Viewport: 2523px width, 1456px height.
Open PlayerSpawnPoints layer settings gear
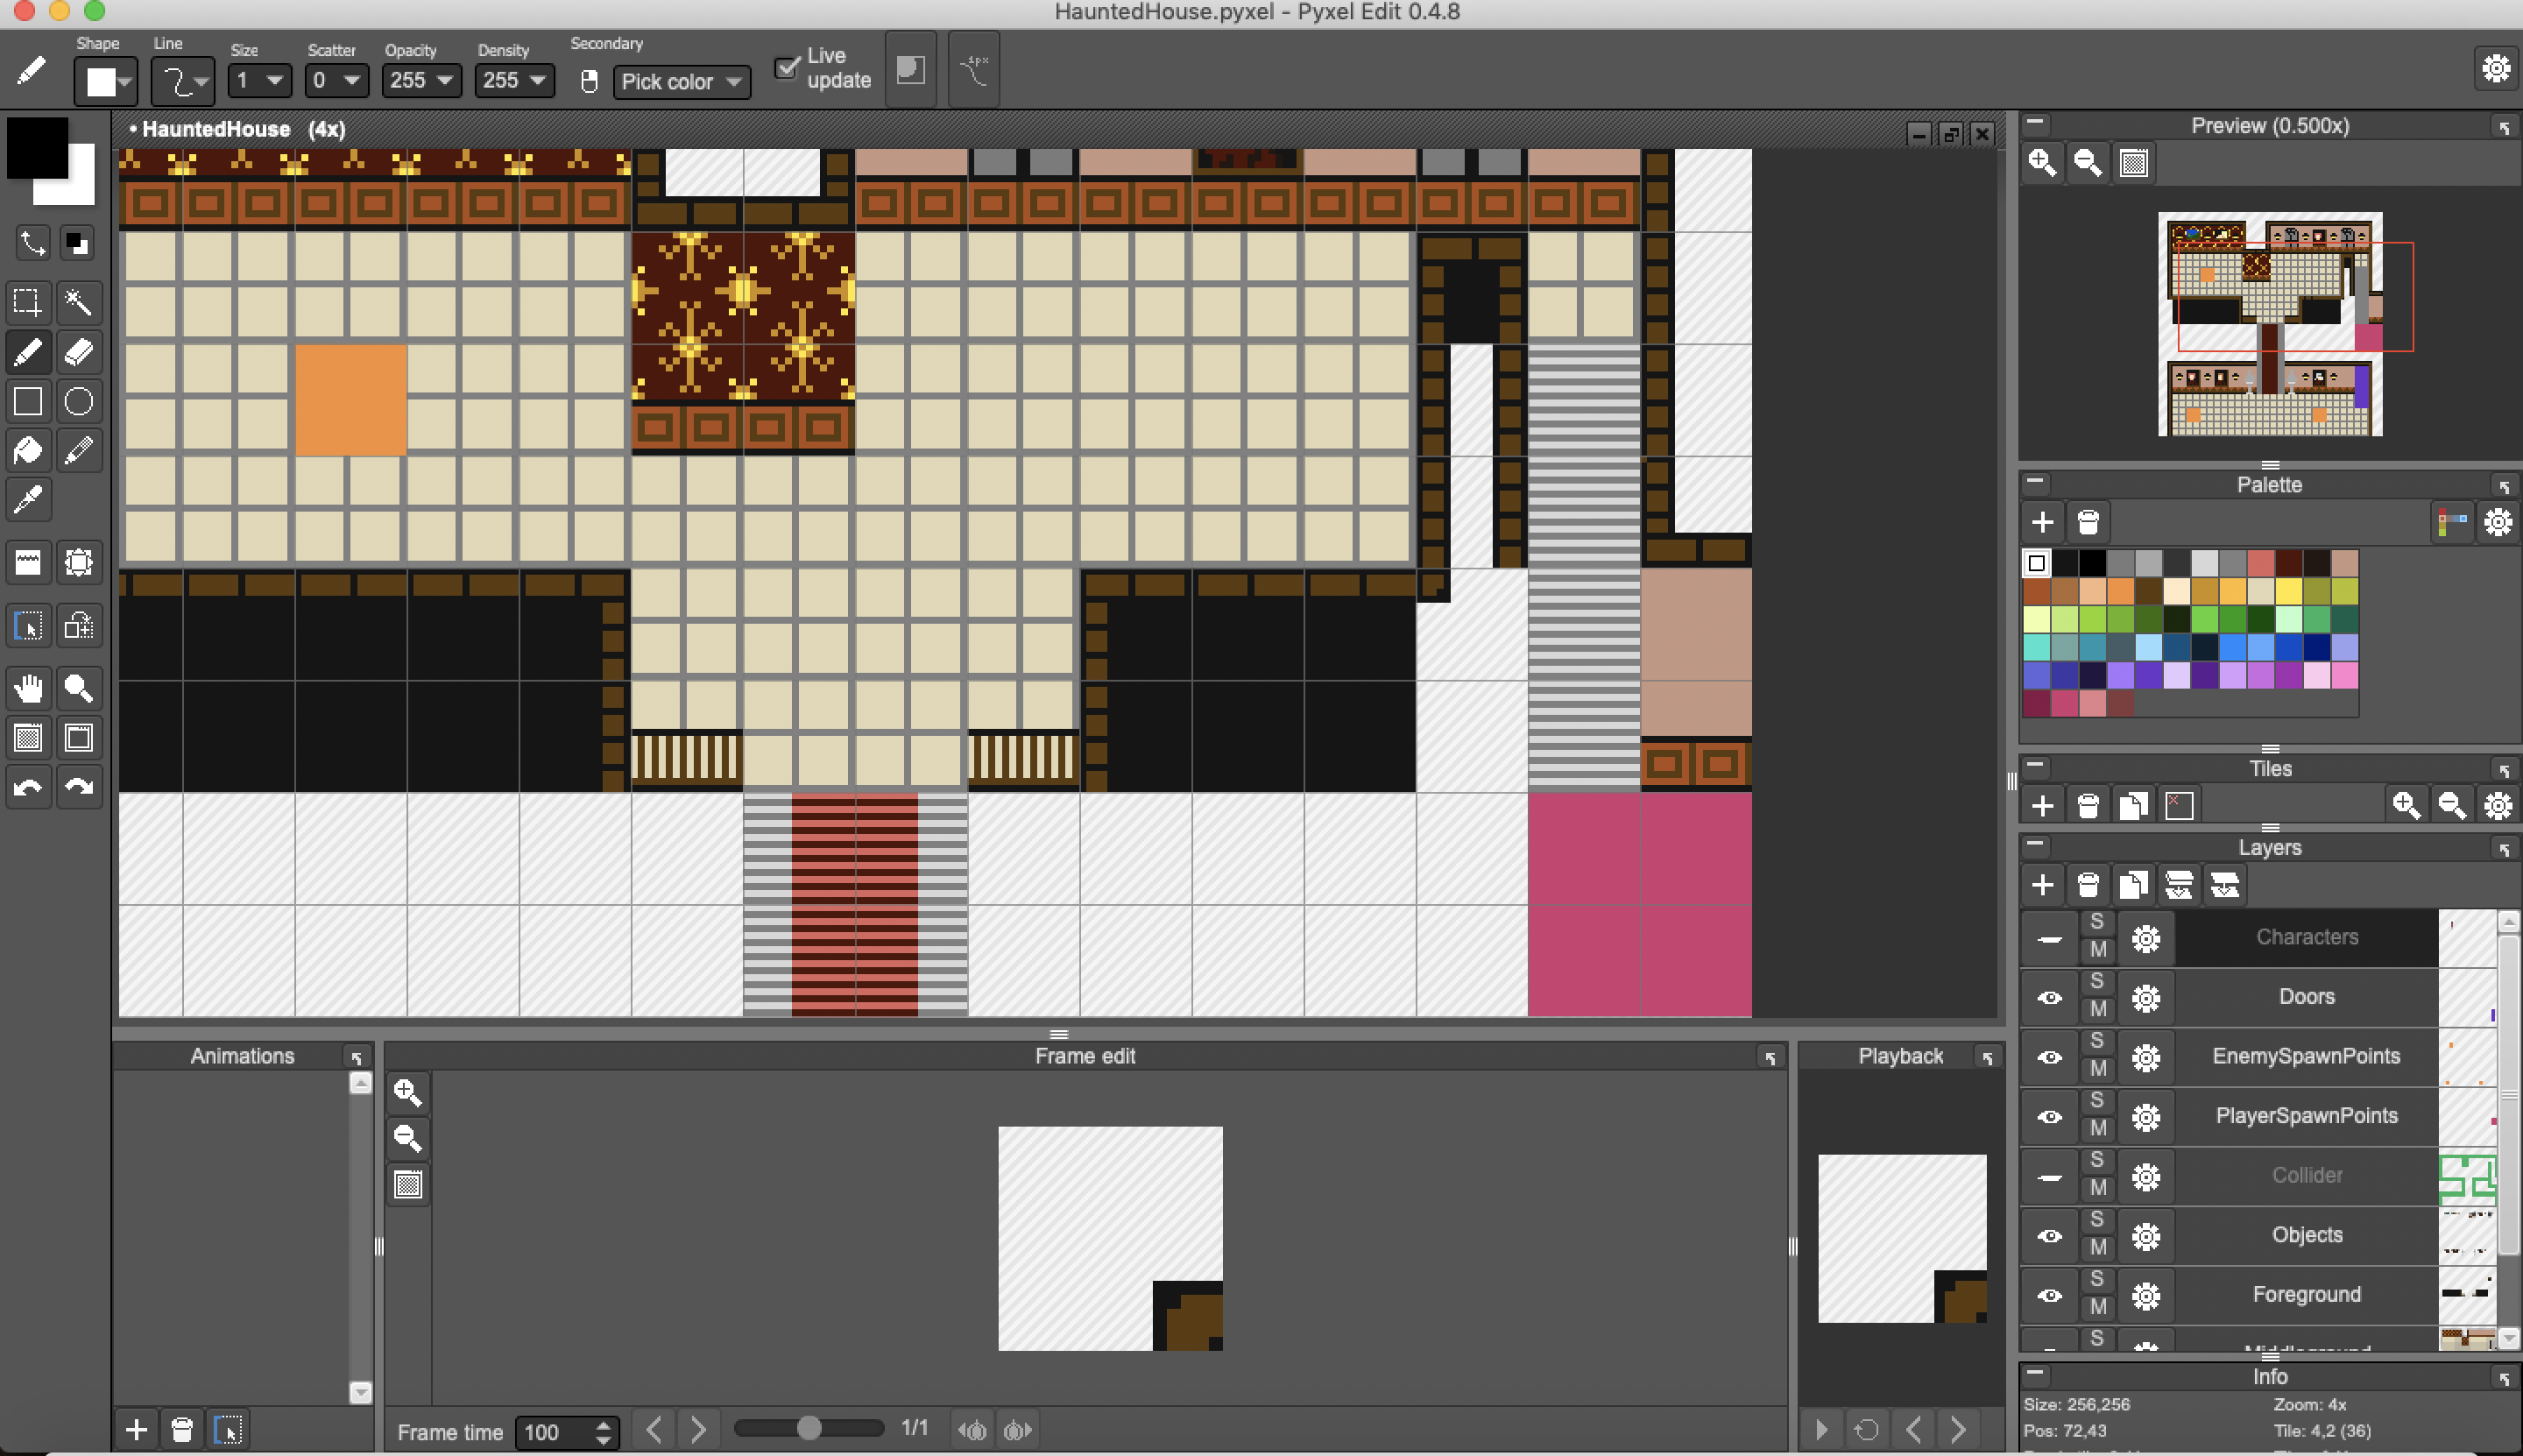point(2145,1117)
